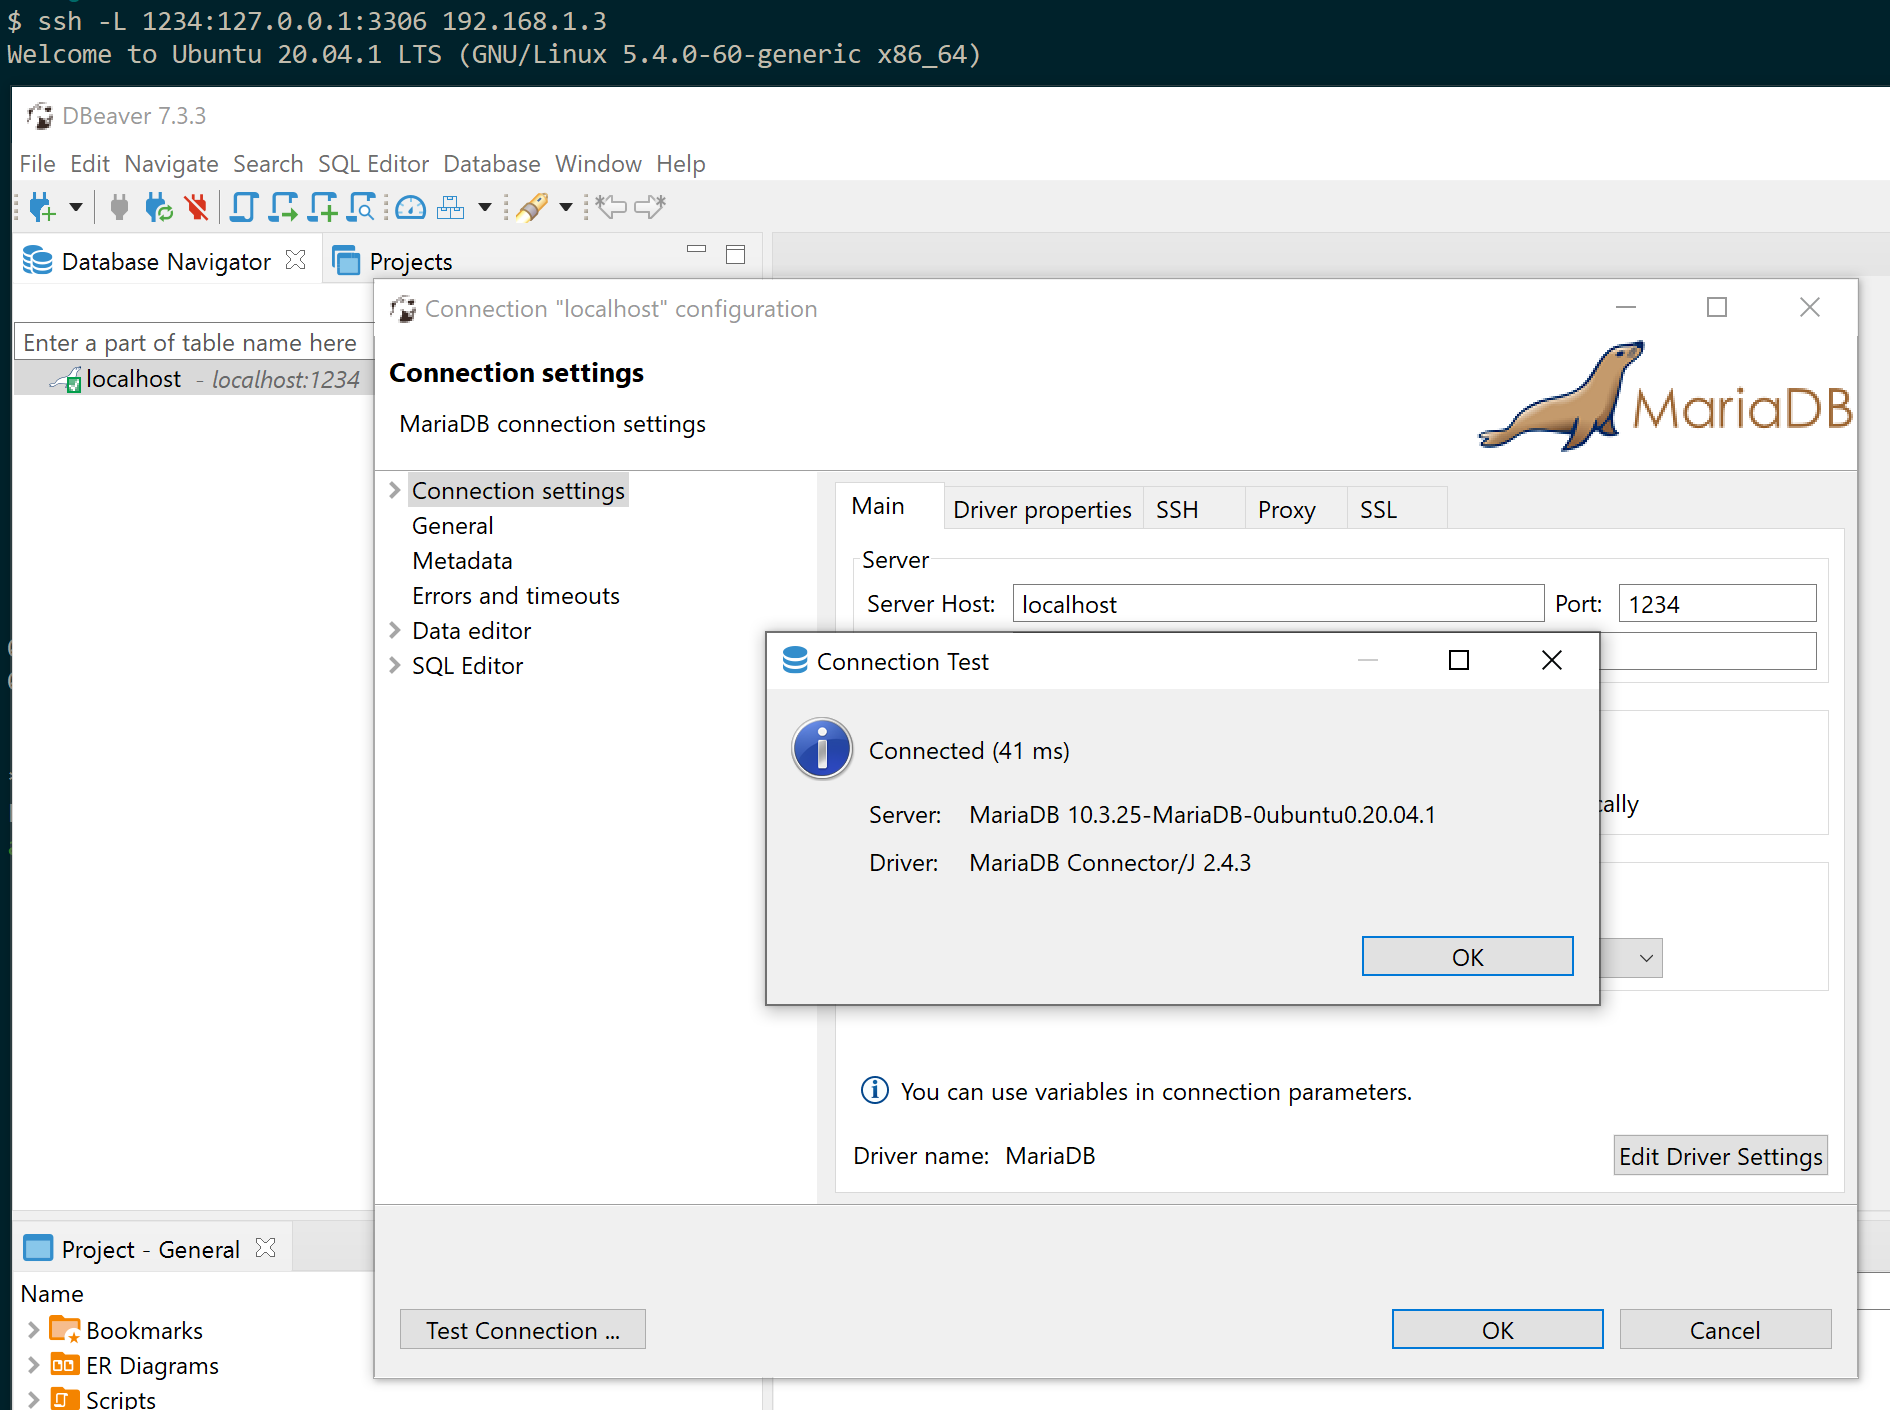Switch to the Driver properties tab
Image resolution: width=1890 pixels, height=1410 pixels.
point(1042,509)
